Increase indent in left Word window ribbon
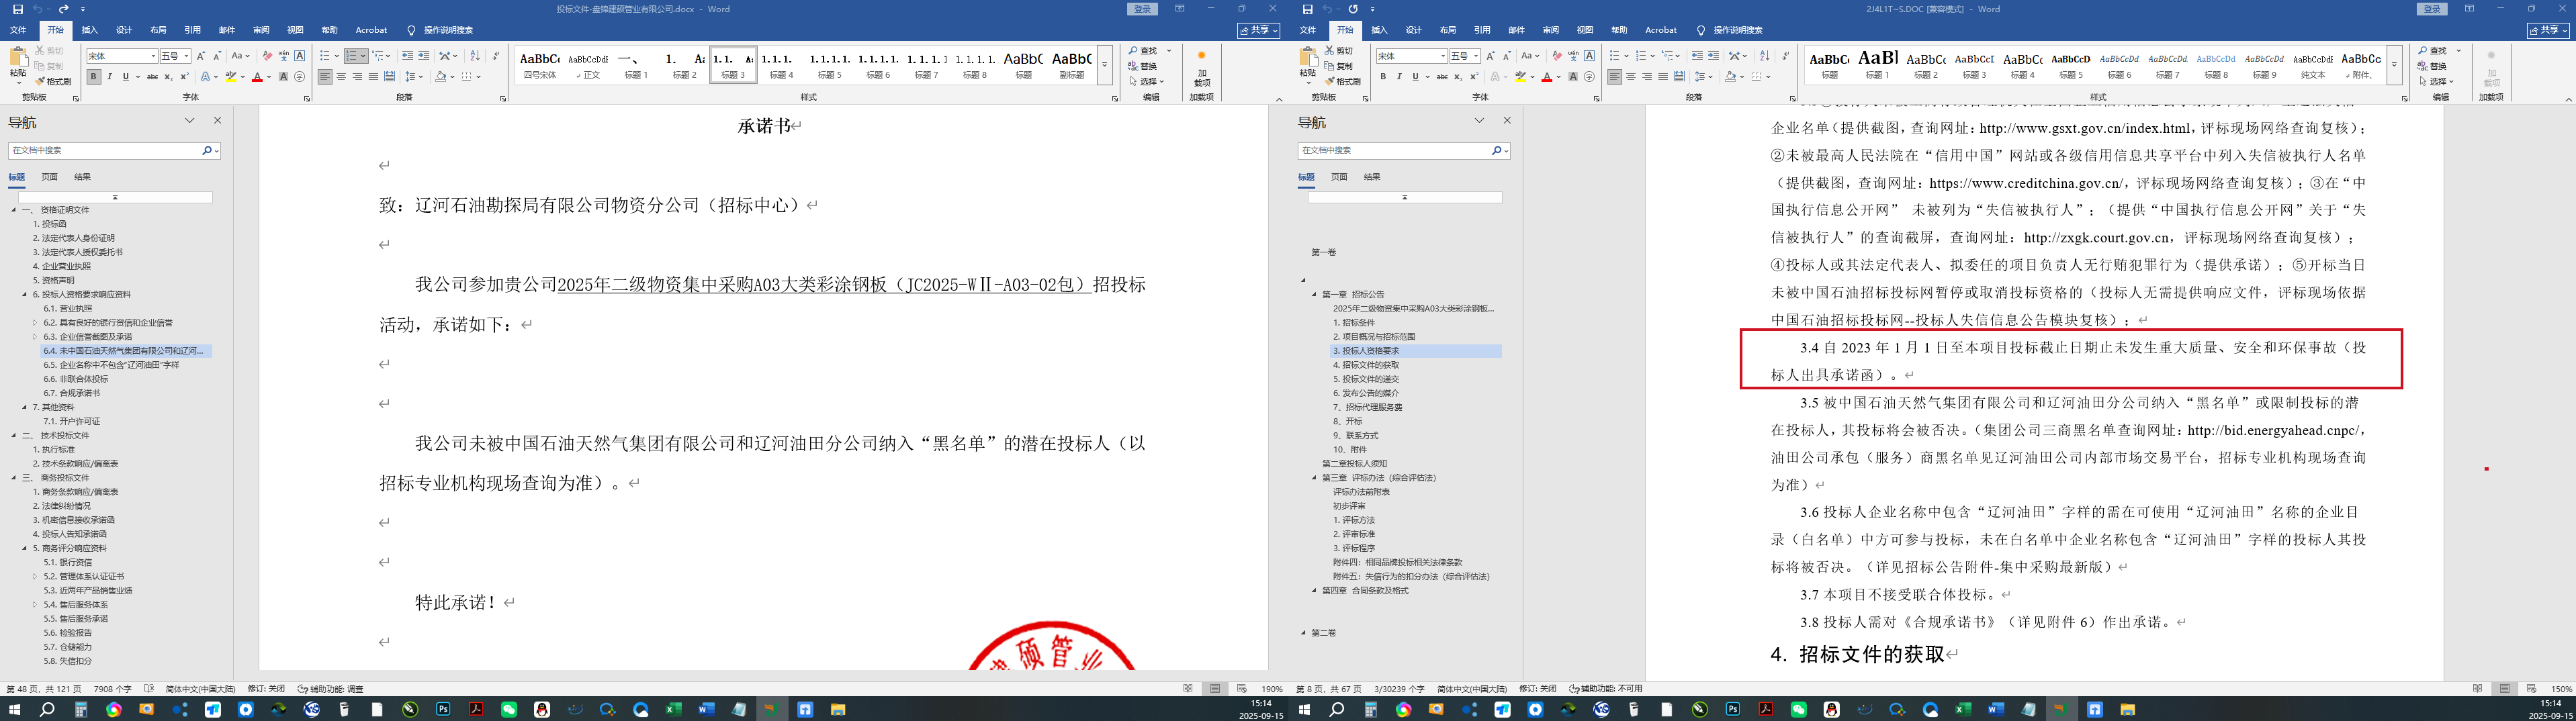Screen dimensions: 2576x721 424,56
